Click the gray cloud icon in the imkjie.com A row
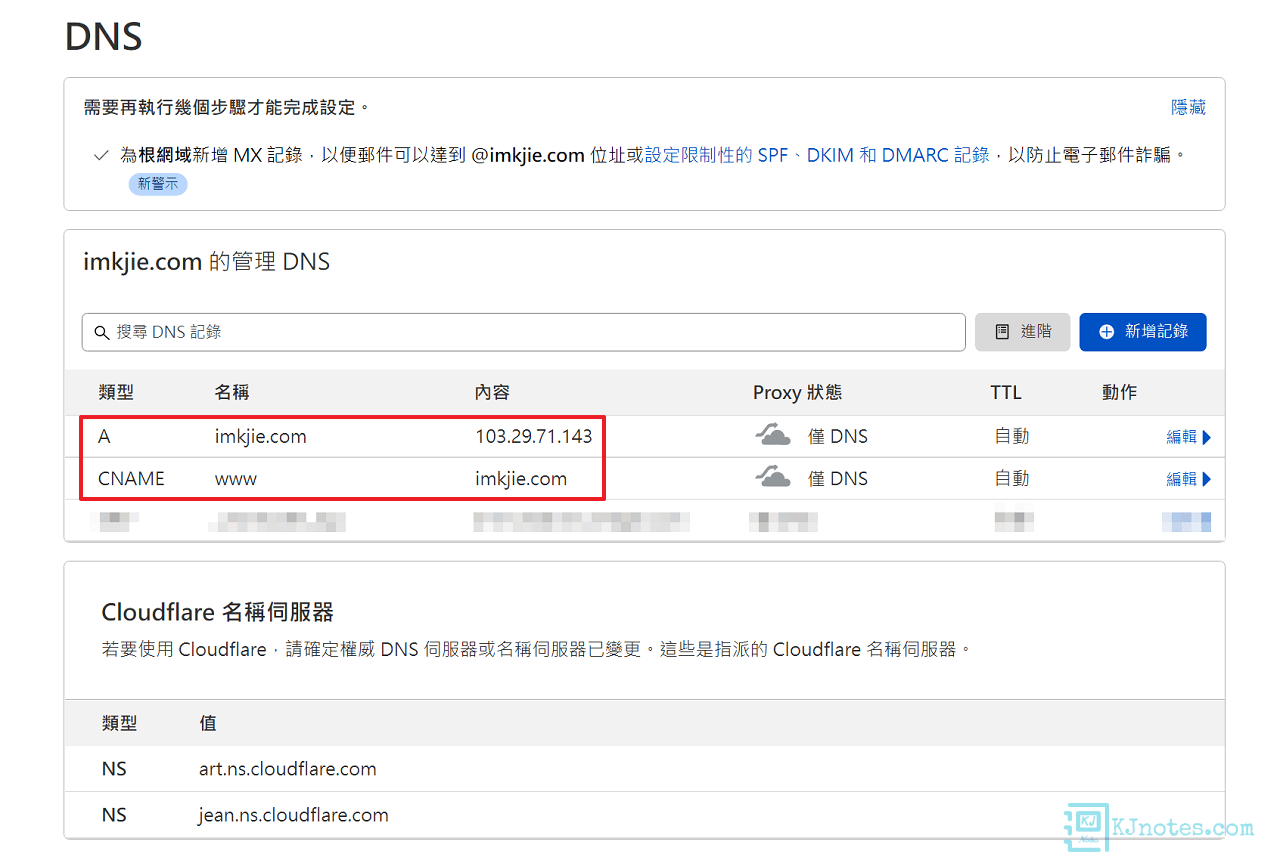The width and height of the screenshot is (1280, 857). (773, 436)
